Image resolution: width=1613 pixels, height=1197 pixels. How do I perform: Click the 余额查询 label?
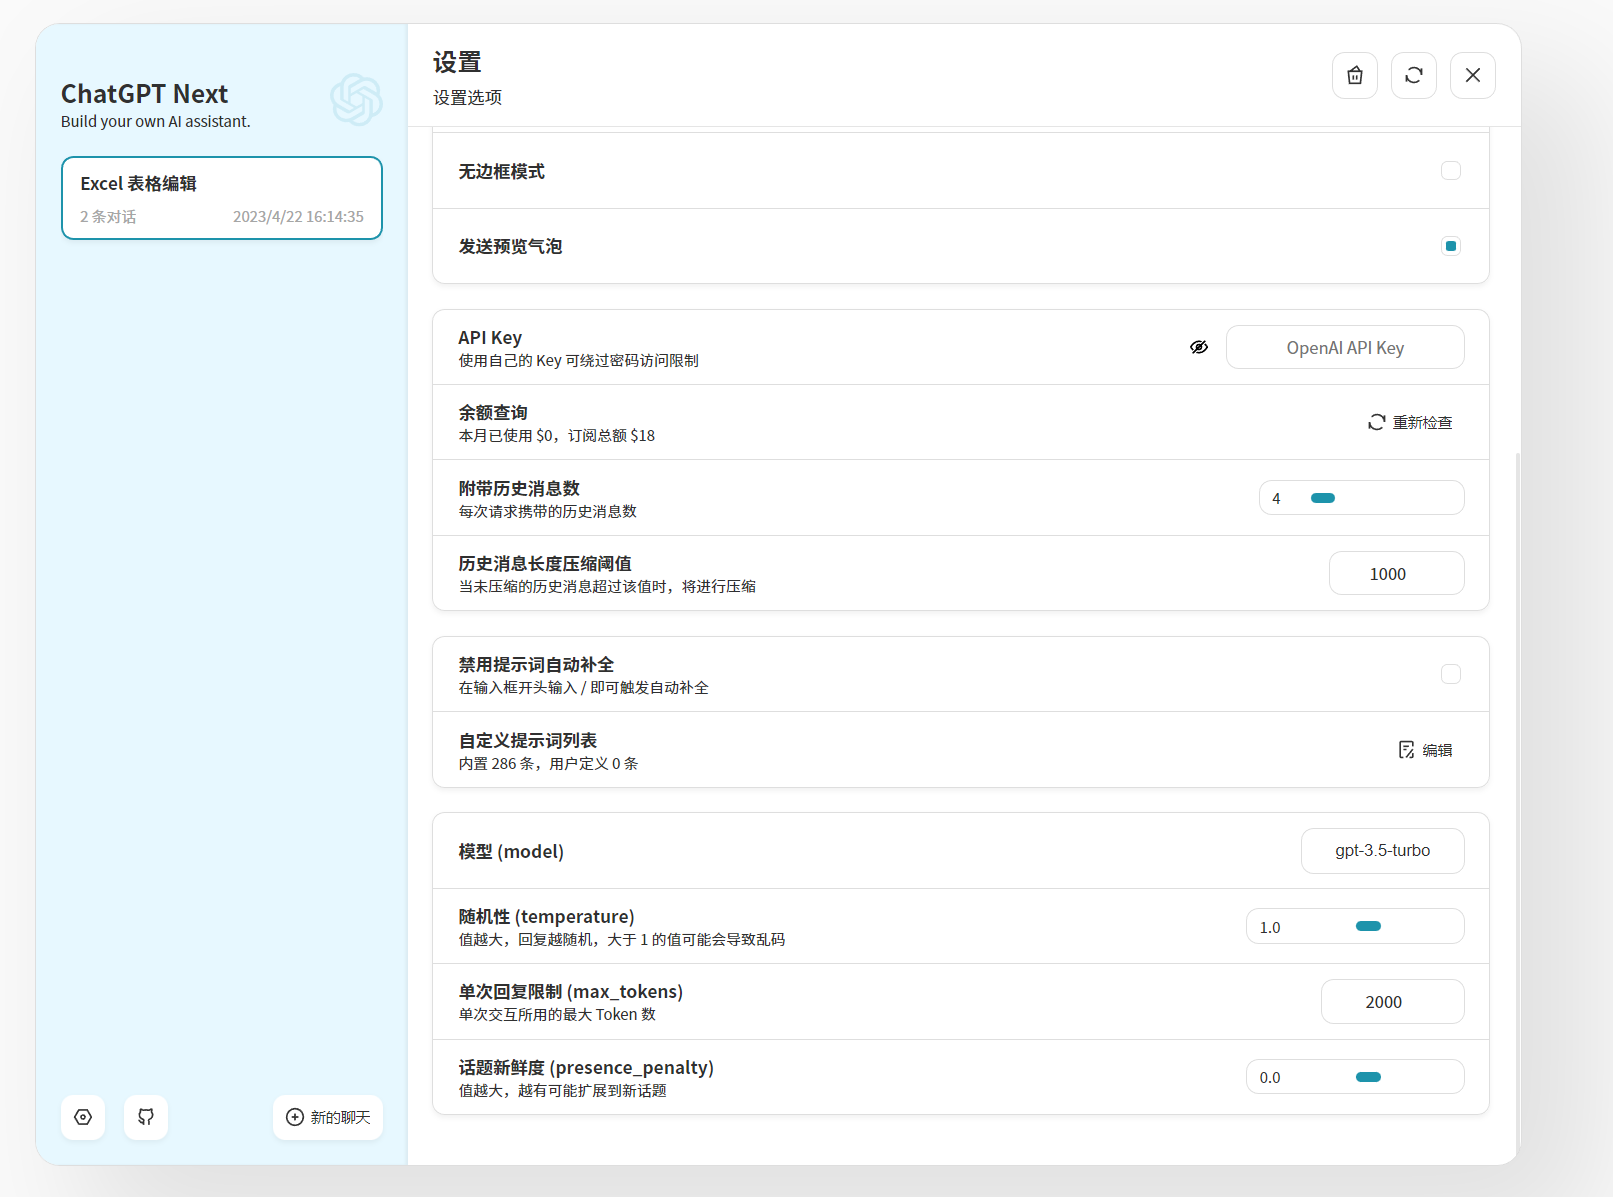pos(493,412)
